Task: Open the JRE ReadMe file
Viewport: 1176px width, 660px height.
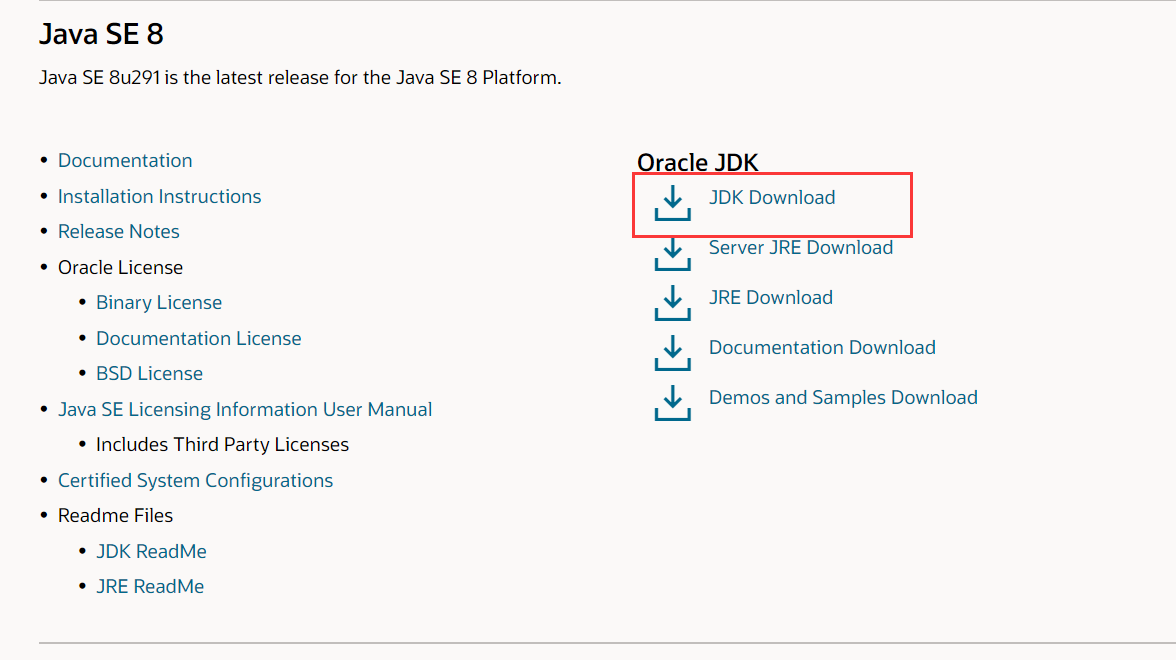Action: pyautogui.click(x=150, y=586)
